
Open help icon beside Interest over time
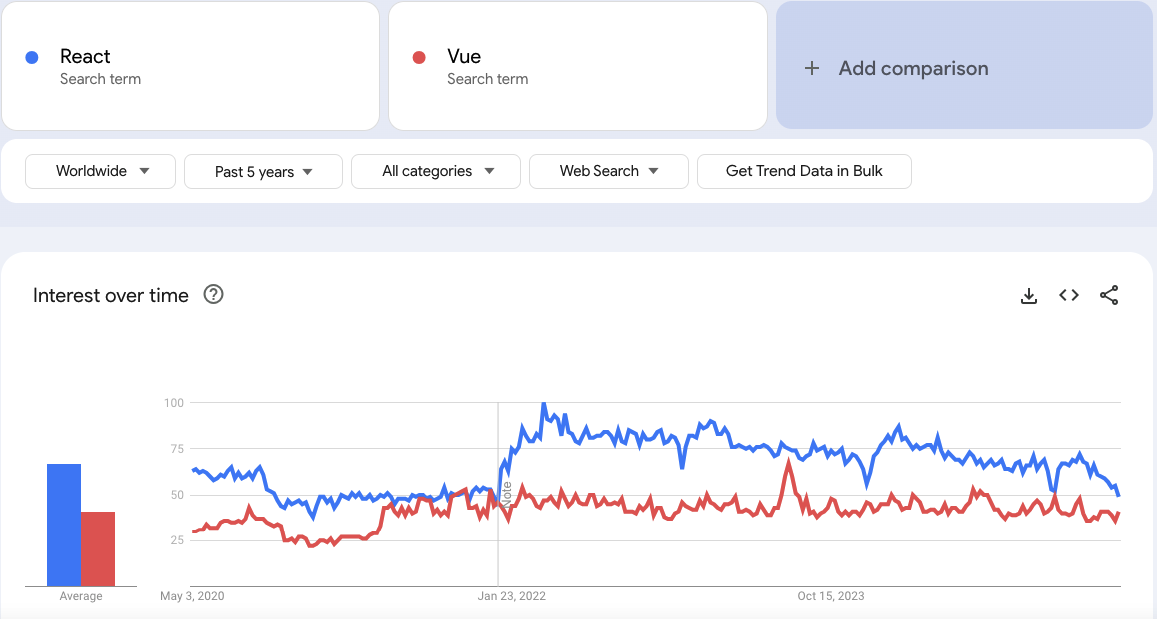(213, 294)
